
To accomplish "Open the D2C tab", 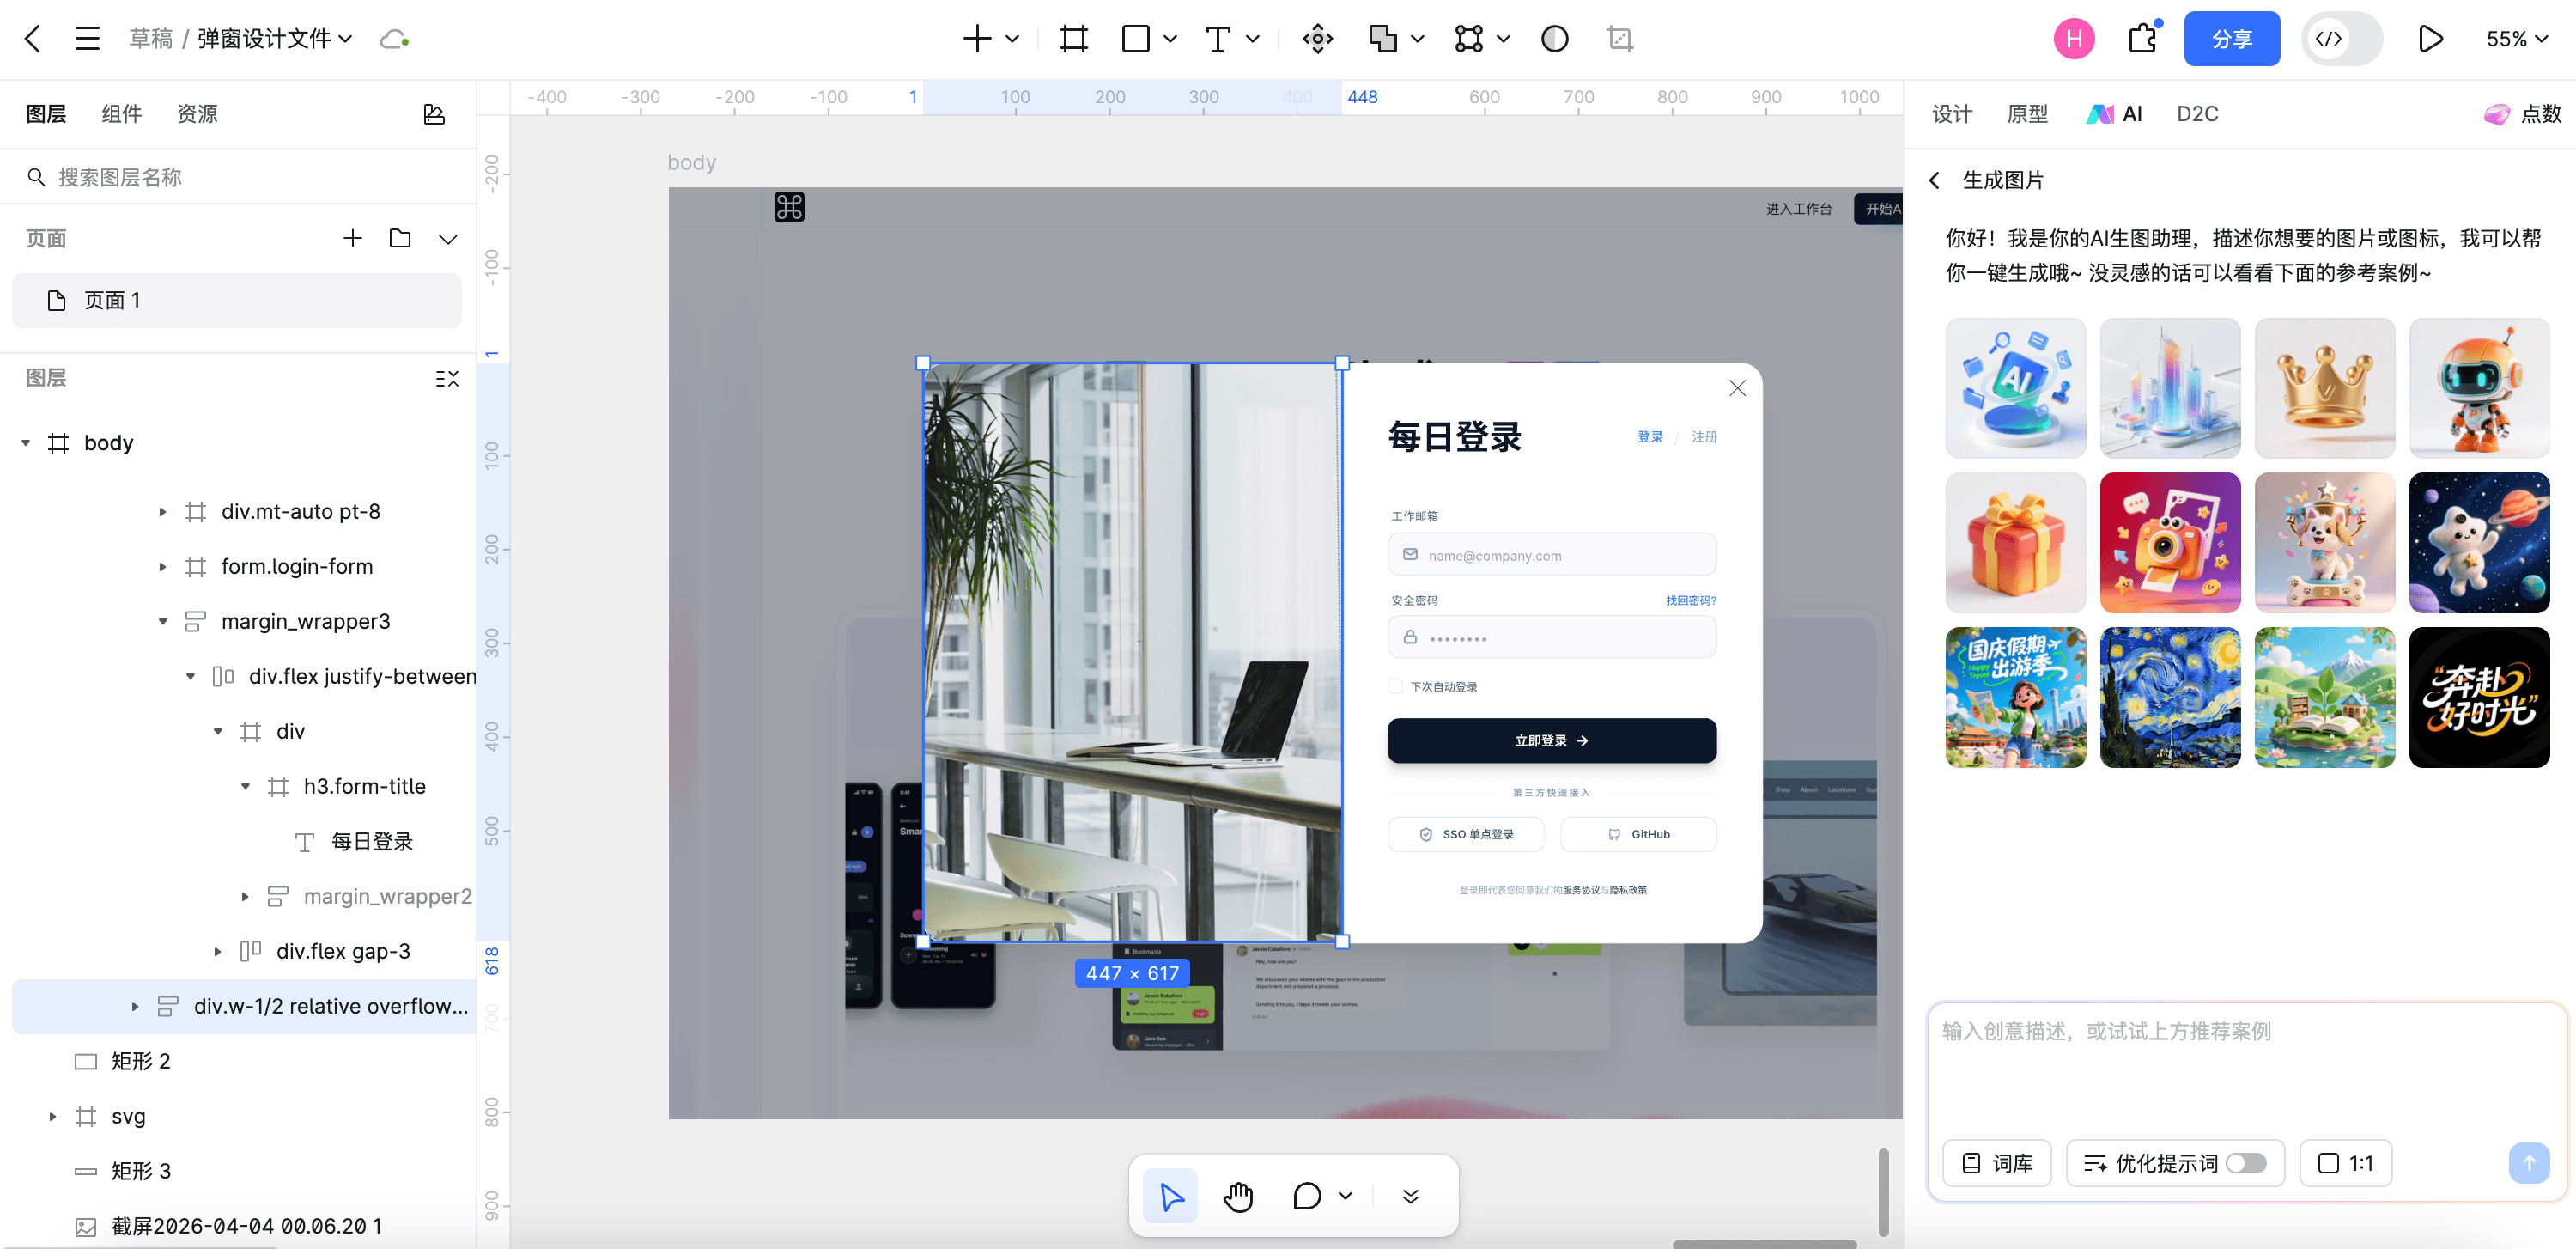I will coord(2197,114).
